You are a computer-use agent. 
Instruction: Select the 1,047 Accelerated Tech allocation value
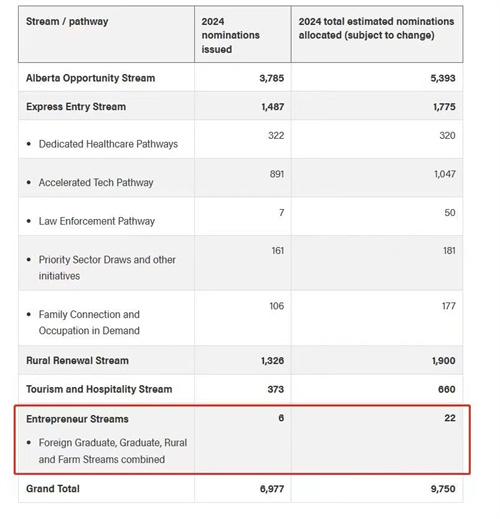(445, 174)
